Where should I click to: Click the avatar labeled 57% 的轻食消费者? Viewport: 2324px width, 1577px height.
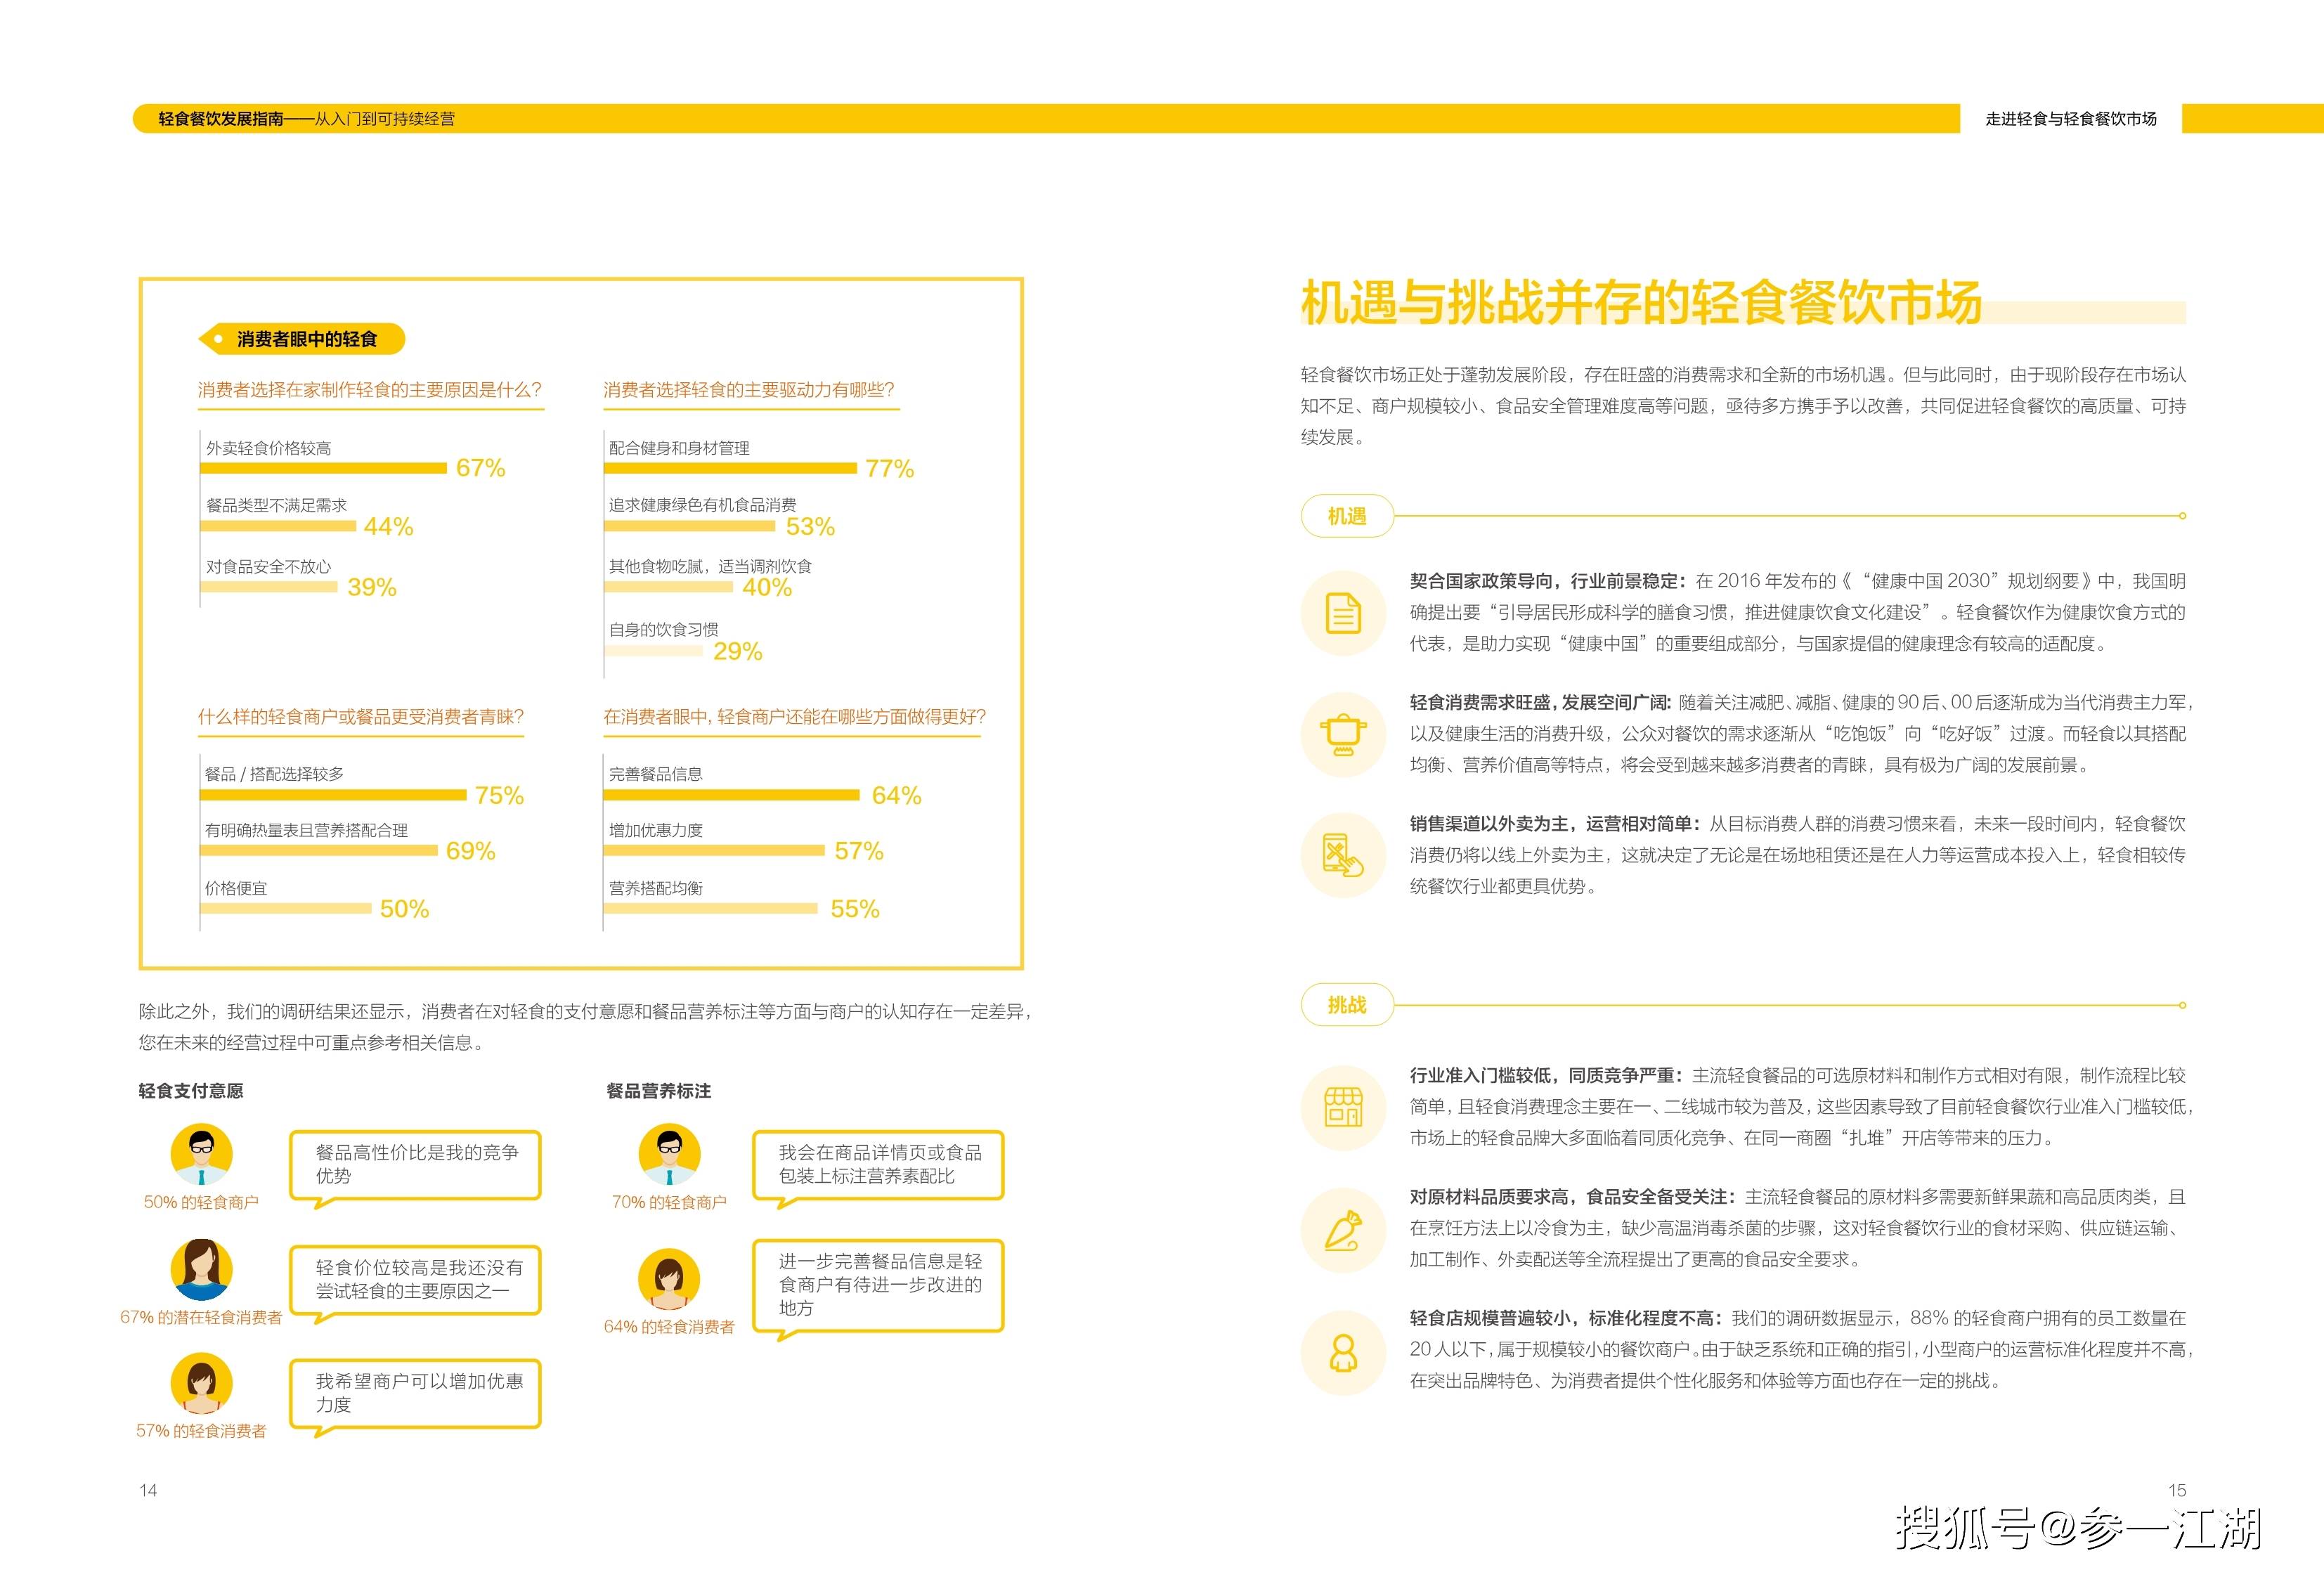201,1383
